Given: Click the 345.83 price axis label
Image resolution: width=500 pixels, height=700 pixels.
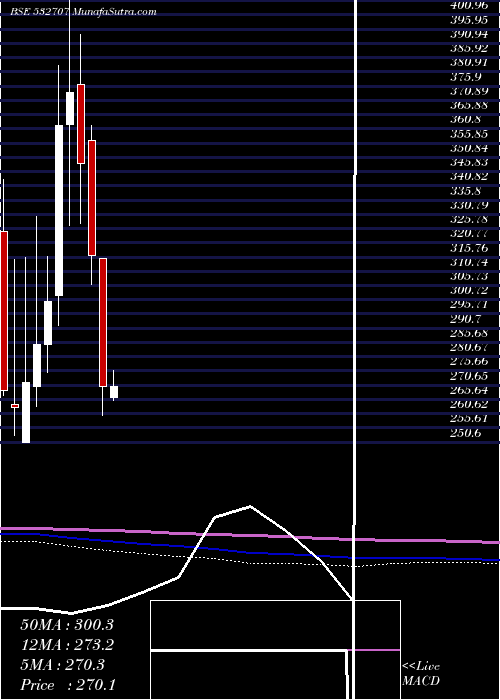Looking at the screenshot, I should coord(470,162).
